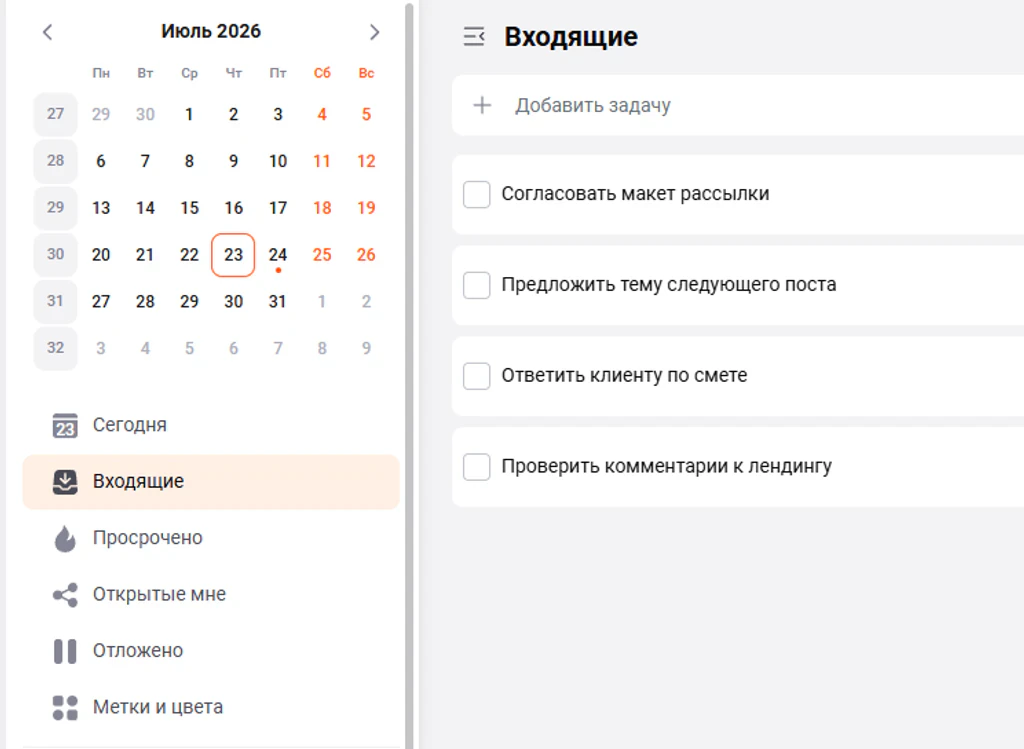This screenshot has height=749, width=1024.
Task: Collapse sidebar using the menu icon near Входящие
Action: click(x=474, y=37)
